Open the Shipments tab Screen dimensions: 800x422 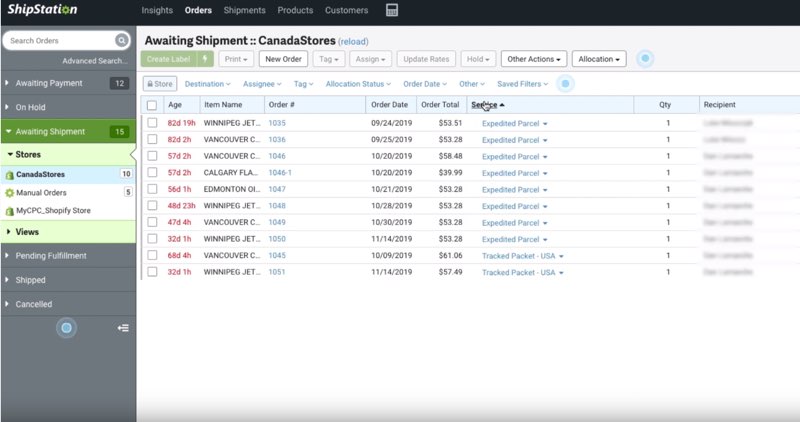point(244,10)
